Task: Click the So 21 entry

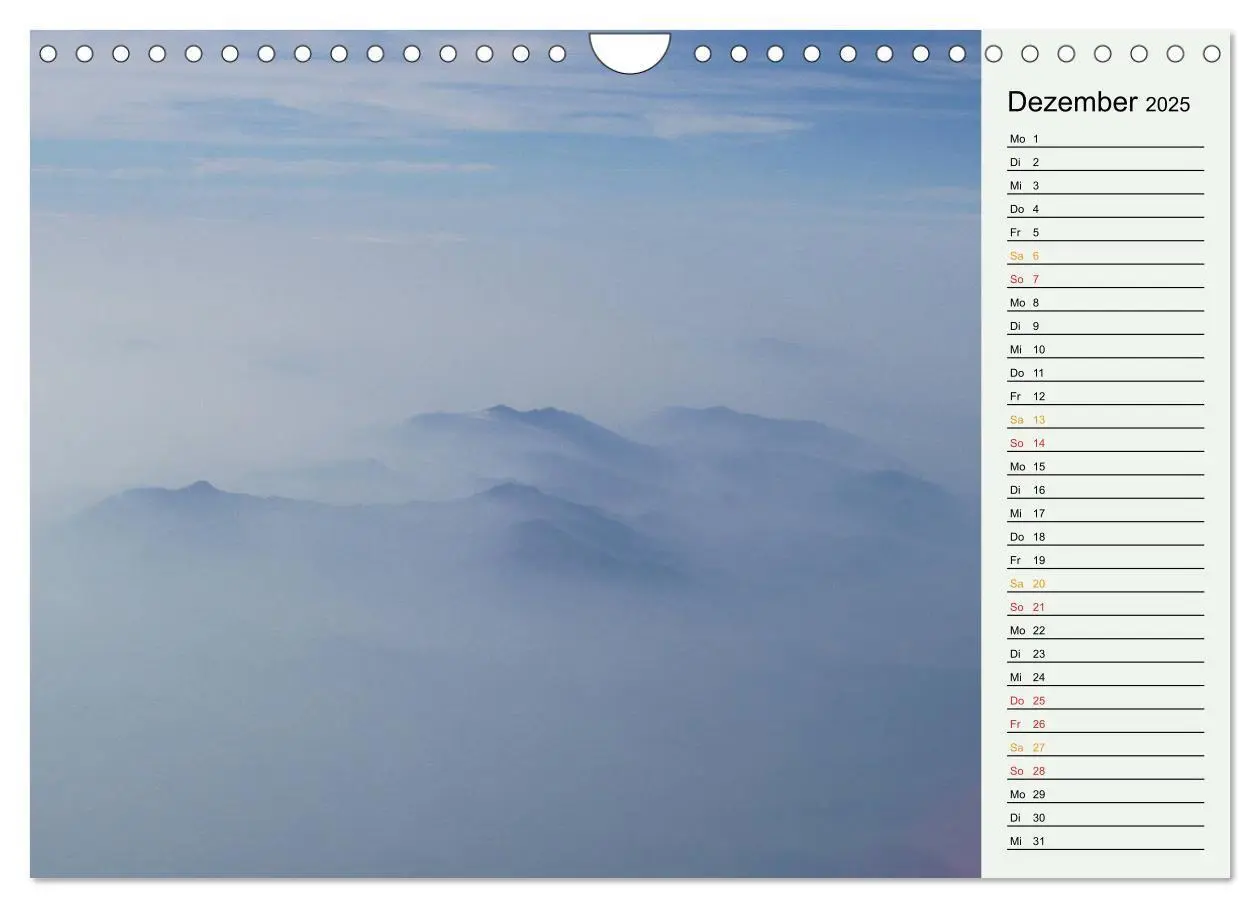Action: coord(1105,607)
